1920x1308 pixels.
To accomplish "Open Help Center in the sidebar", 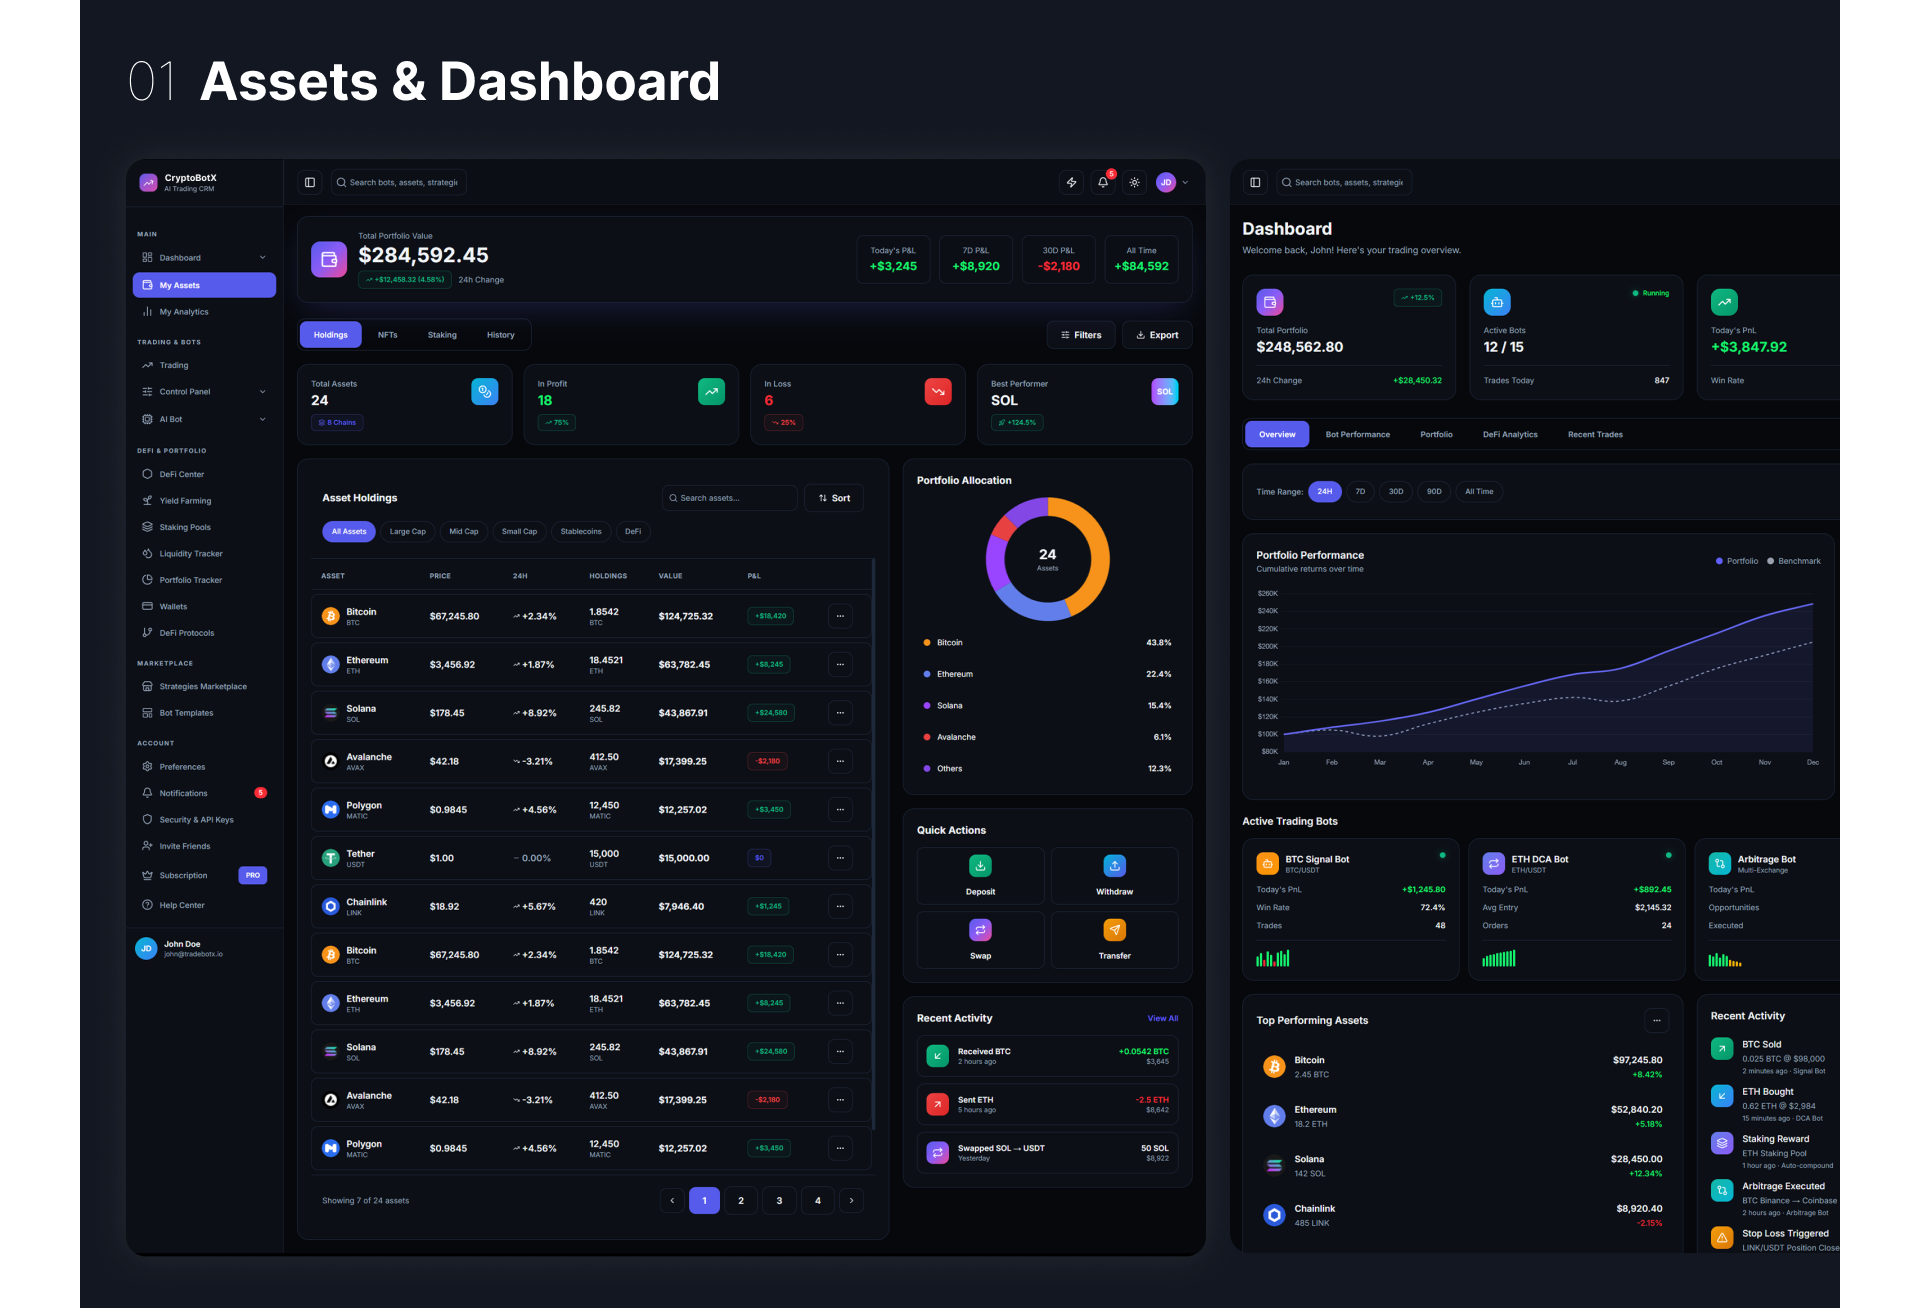I will 204,905.
